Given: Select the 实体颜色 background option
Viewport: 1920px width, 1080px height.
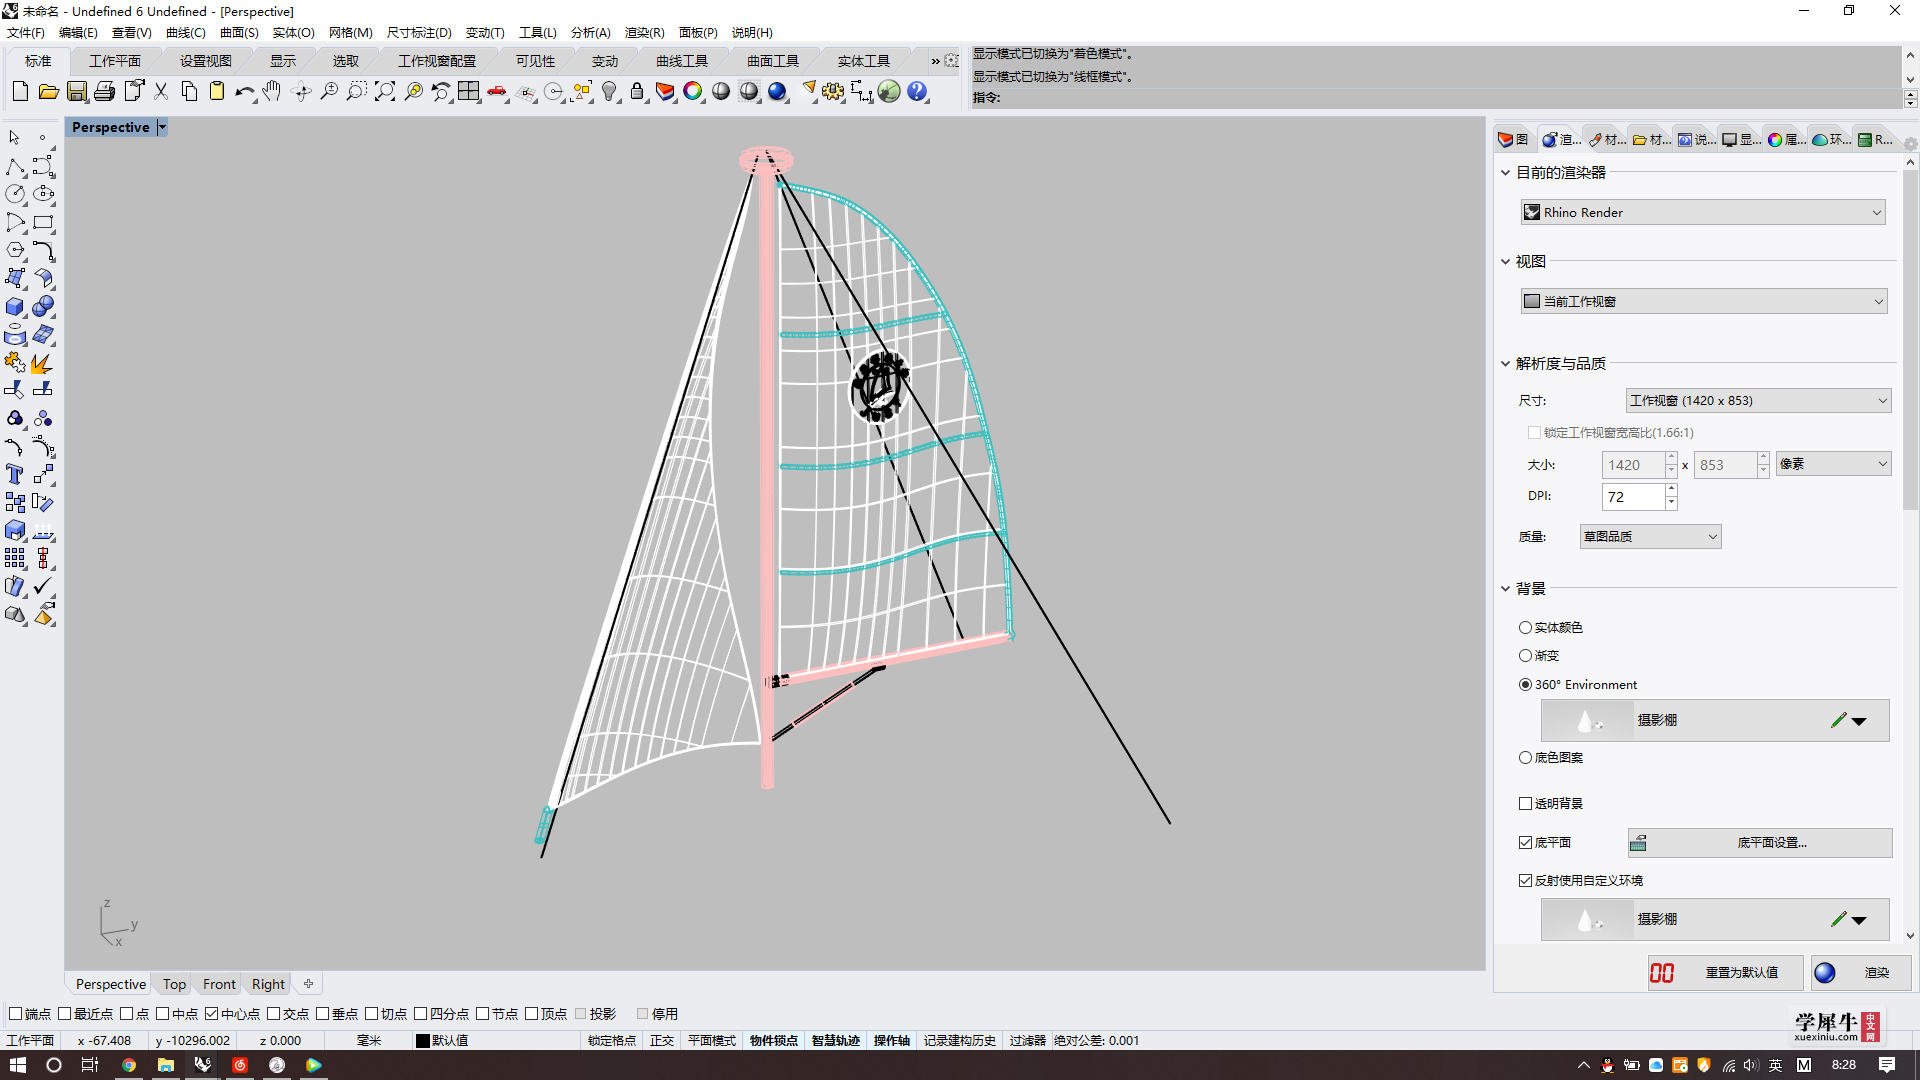Looking at the screenshot, I should click(1525, 628).
